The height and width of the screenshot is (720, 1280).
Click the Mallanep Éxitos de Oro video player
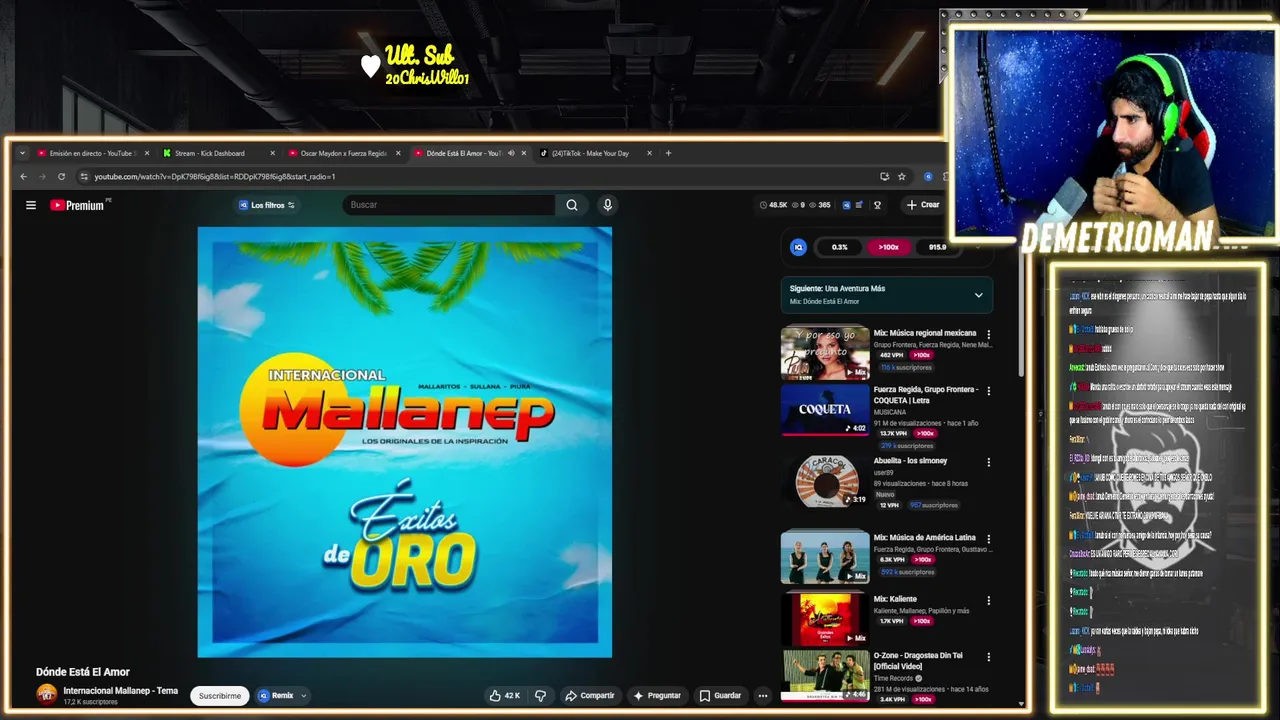pyautogui.click(x=404, y=442)
